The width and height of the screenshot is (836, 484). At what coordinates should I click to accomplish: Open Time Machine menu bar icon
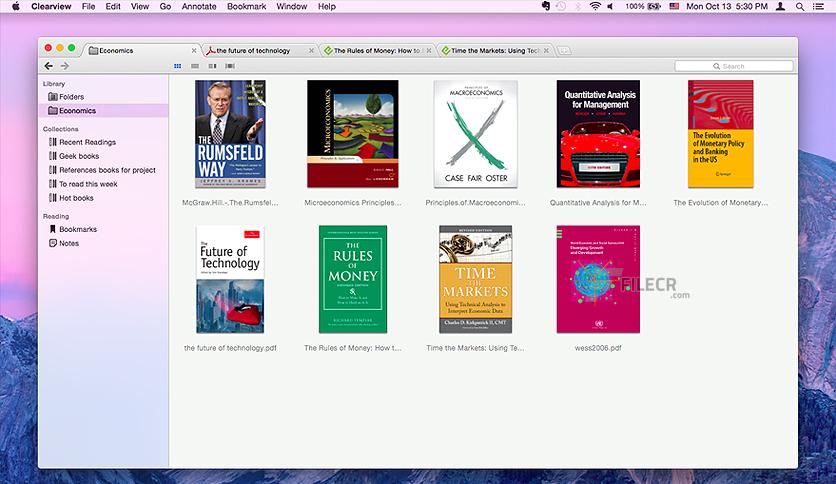561,6
